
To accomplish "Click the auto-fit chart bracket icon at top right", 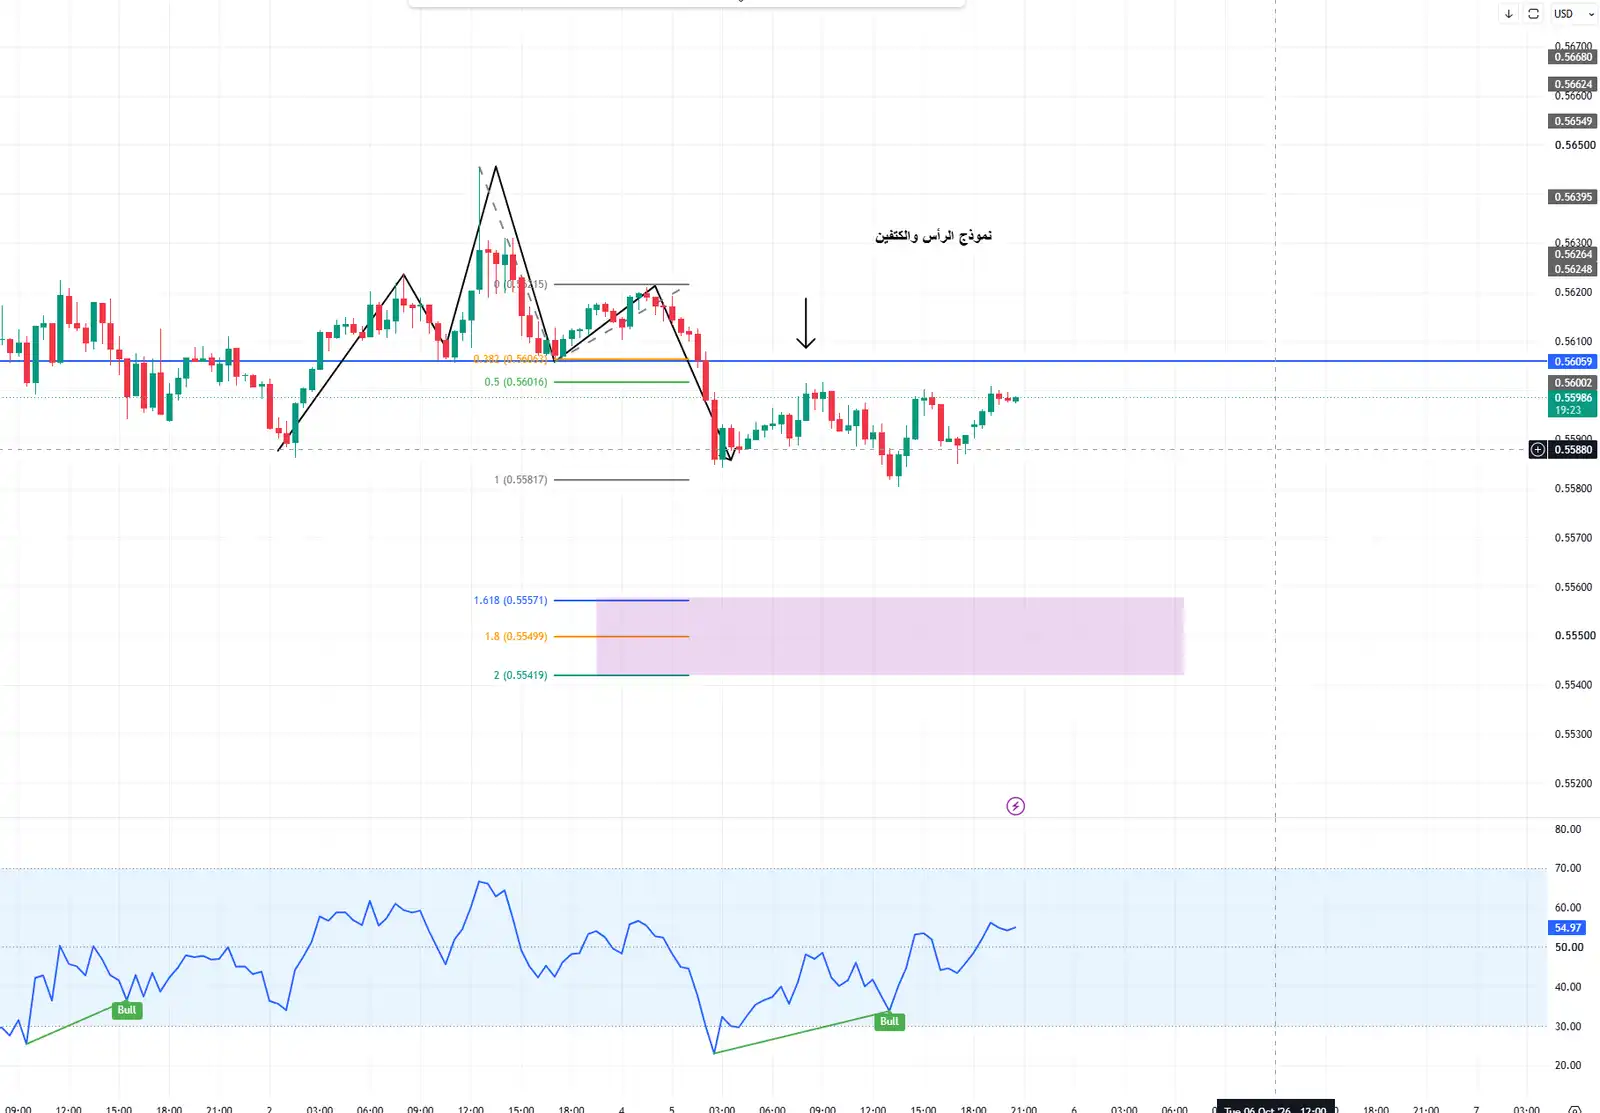I will [1533, 14].
